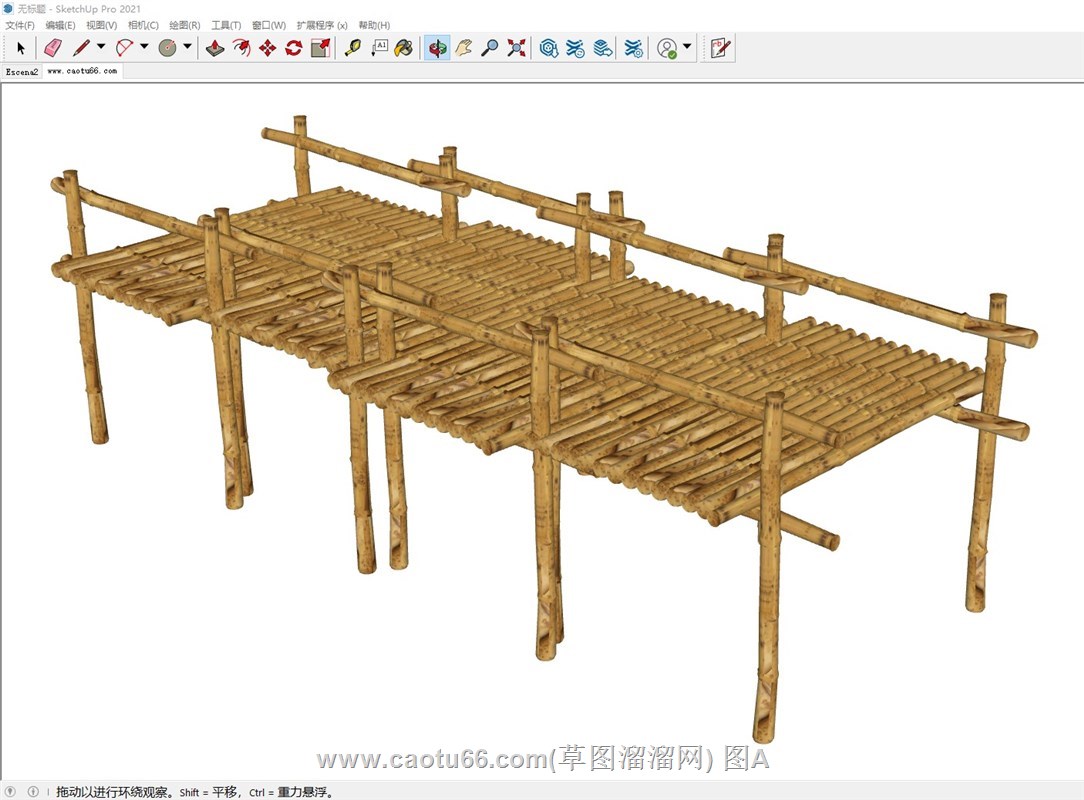Expand the Line tool dropdown arrow
Image resolution: width=1084 pixels, height=800 pixels.
click(101, 47)
